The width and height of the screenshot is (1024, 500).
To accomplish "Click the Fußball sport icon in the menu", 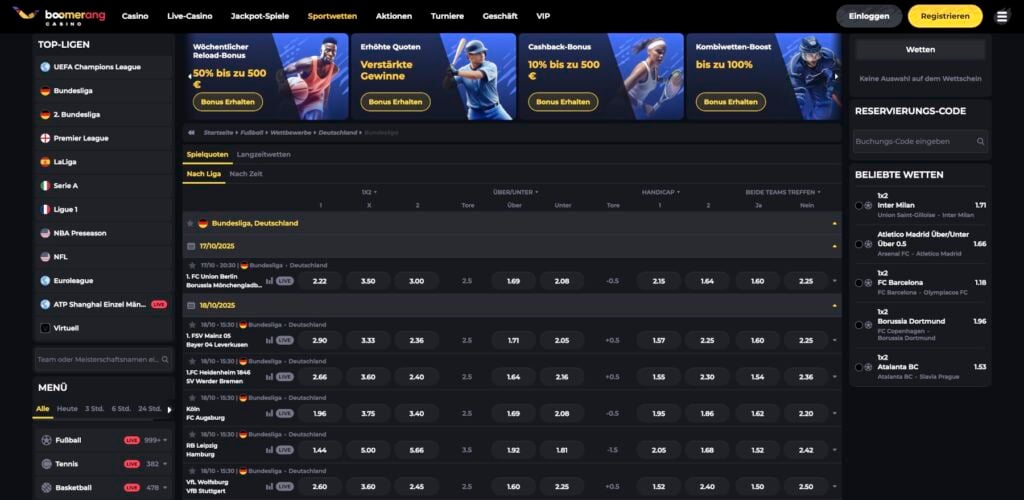I will tap(46, 440).
